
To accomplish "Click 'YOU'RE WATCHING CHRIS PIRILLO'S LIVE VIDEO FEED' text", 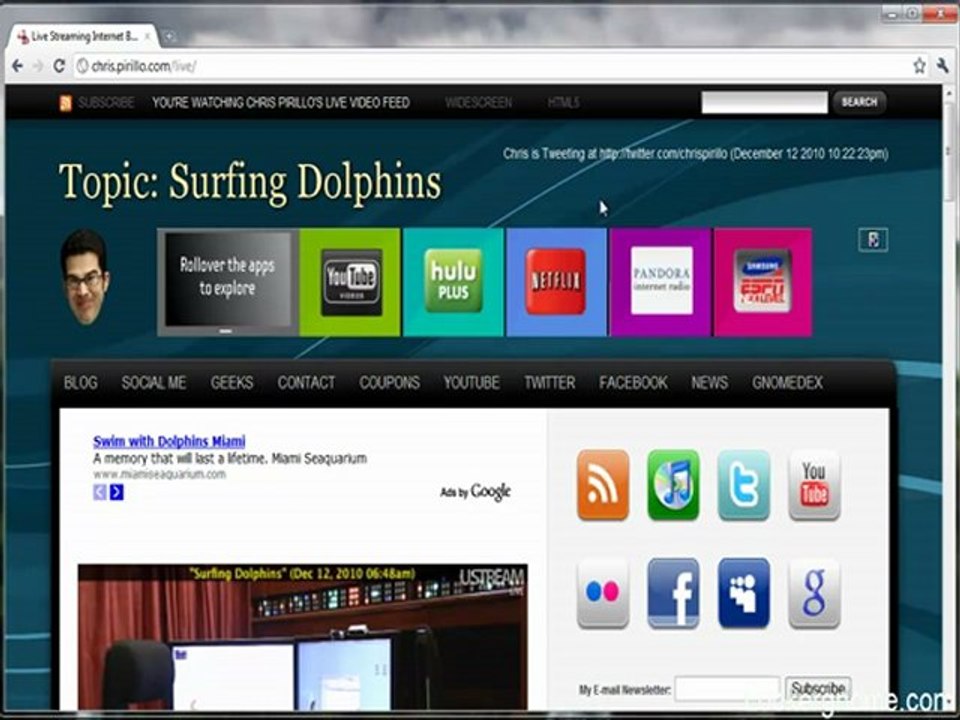I will point(281,103).
